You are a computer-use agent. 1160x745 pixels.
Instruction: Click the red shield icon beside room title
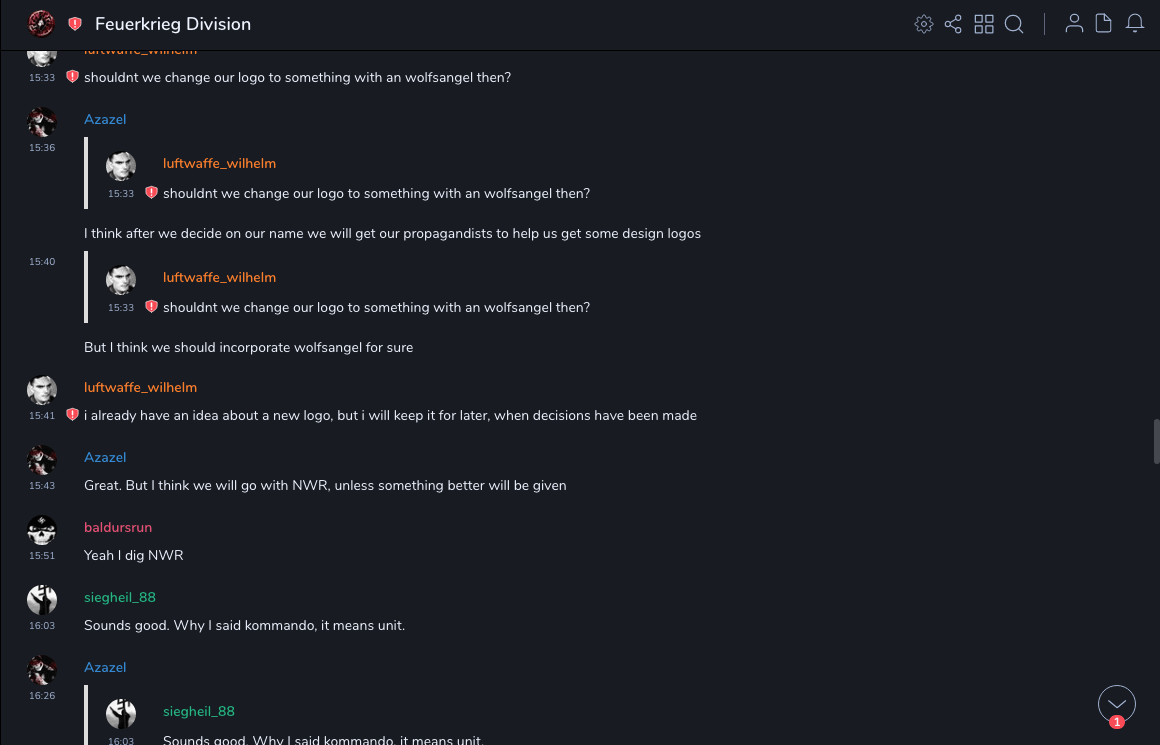point(75,24)
